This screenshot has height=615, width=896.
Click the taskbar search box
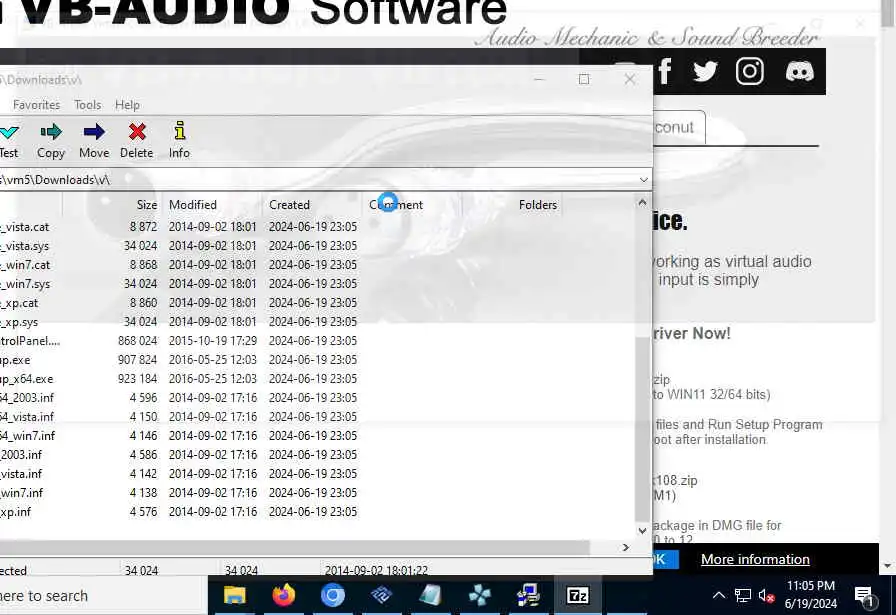point(103,596)
